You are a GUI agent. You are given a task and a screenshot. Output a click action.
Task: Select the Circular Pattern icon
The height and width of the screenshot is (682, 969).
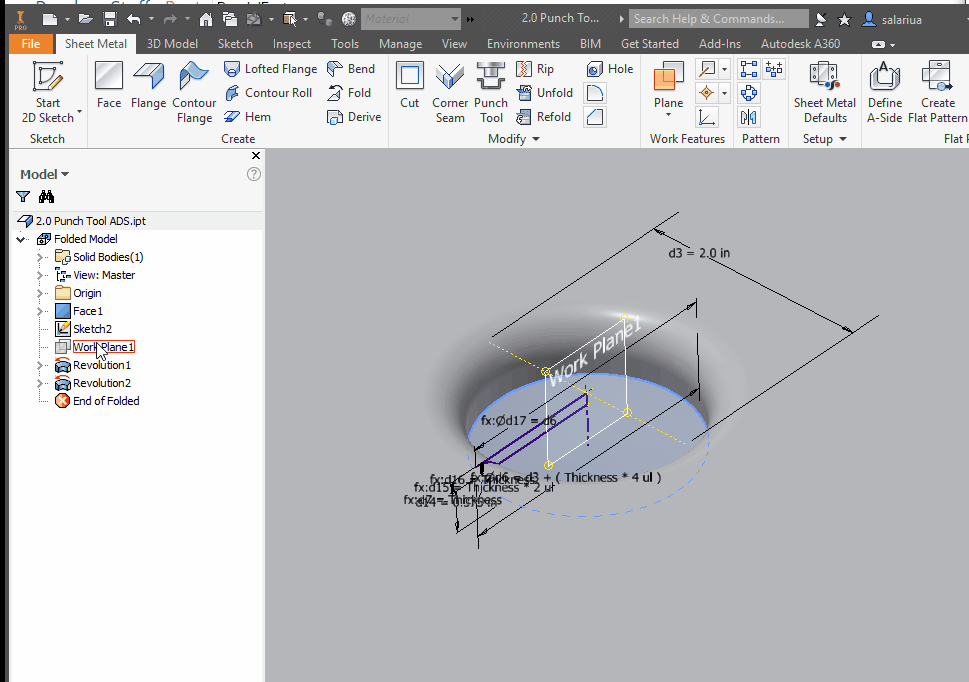[x=749, y=93]
